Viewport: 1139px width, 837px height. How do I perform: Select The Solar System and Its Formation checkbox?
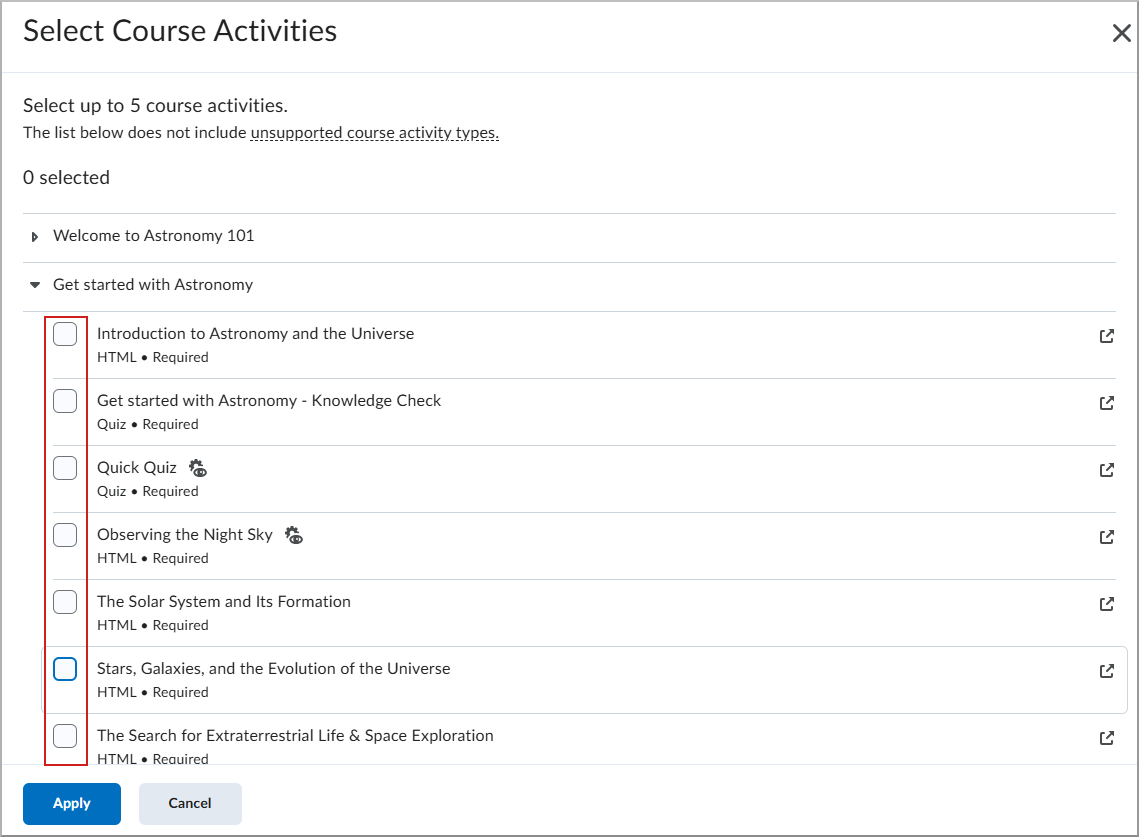click(x=65, y=602)
